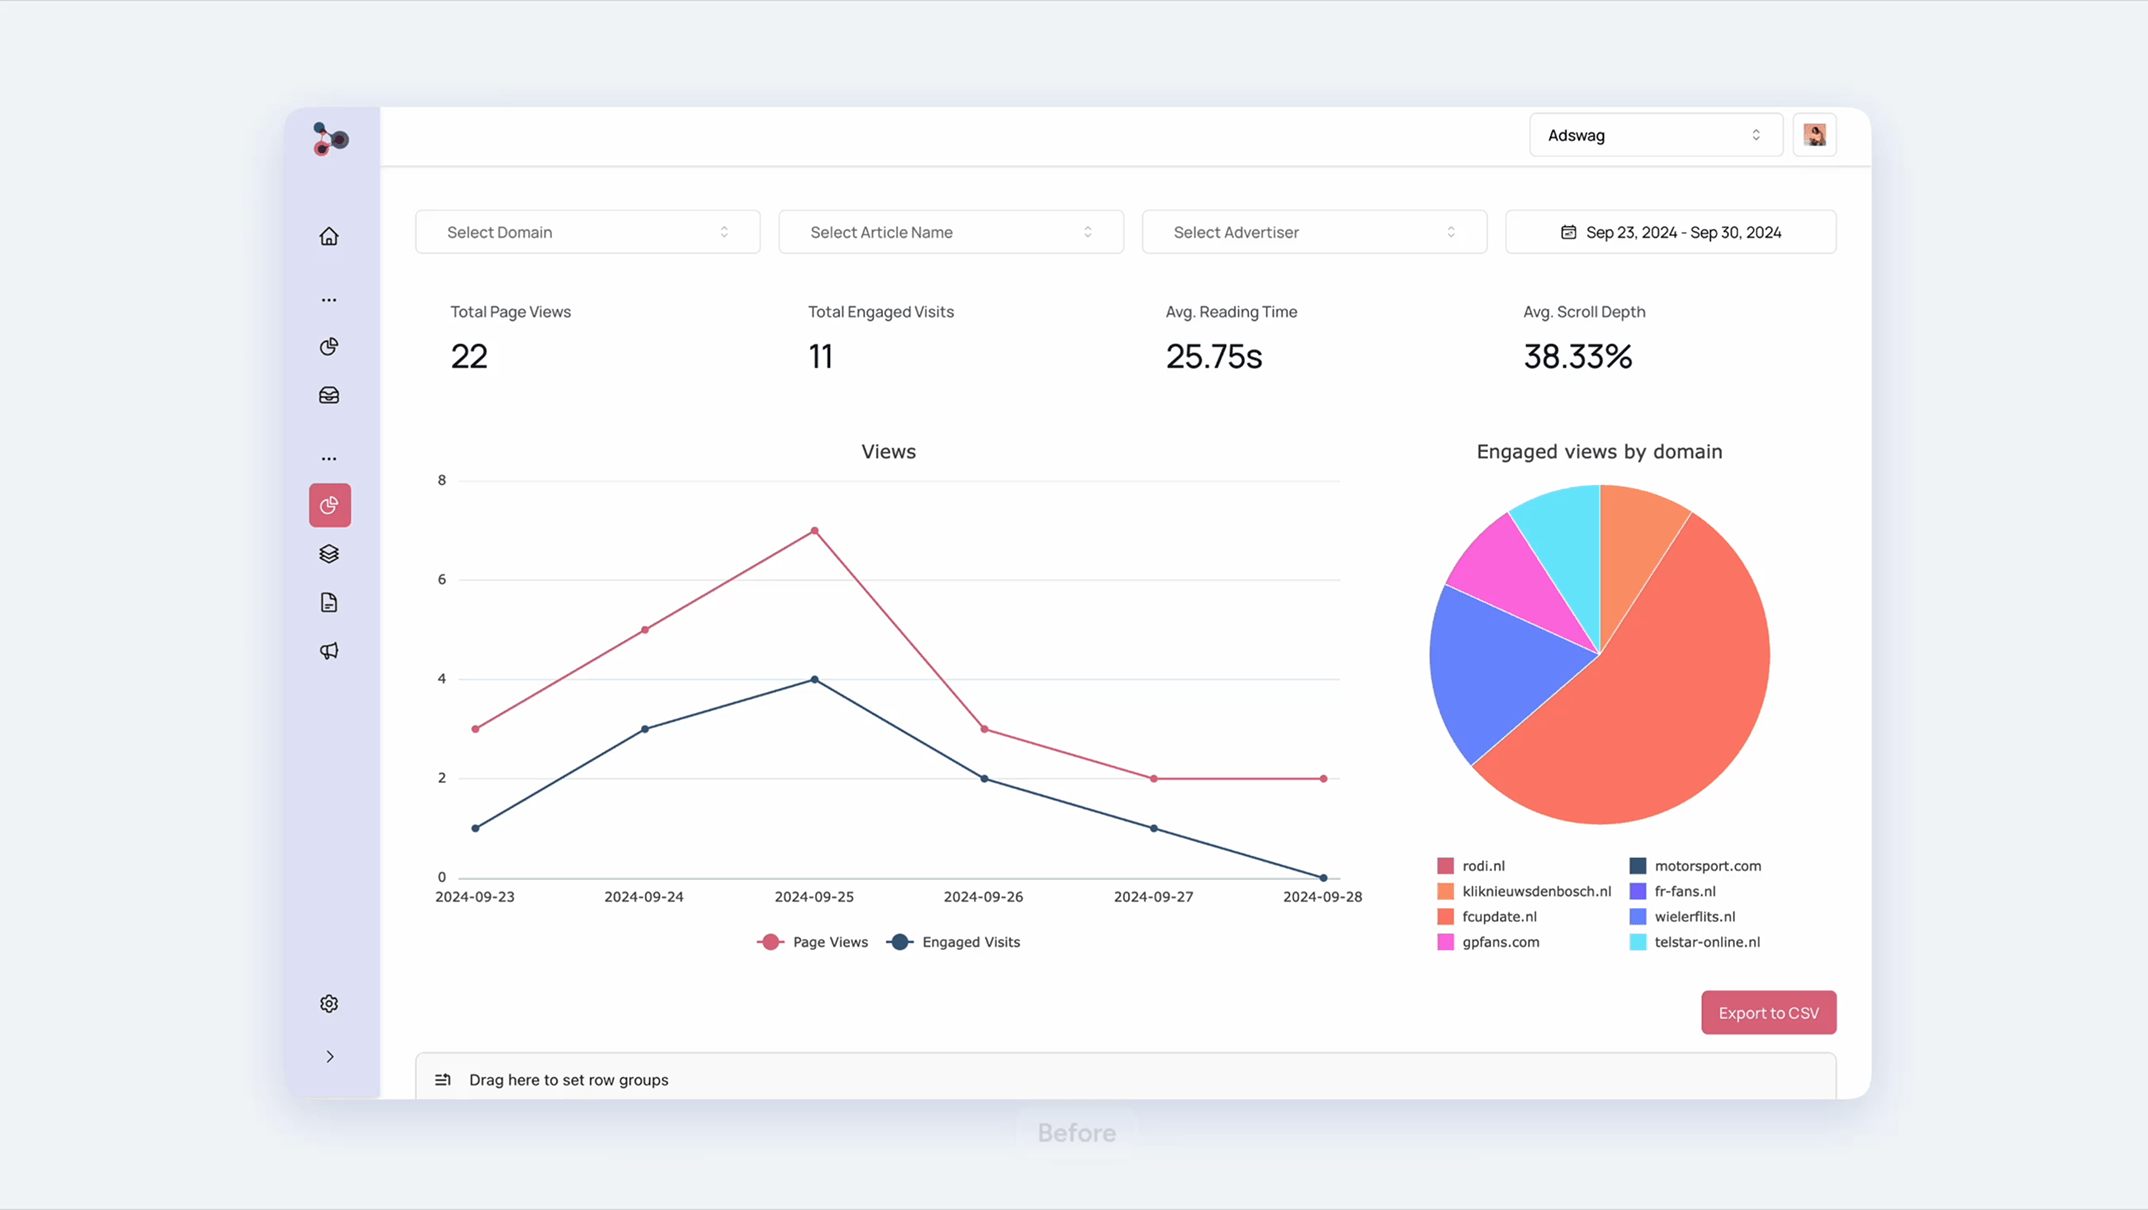Open the Select Domain dropdown
Image resolution: width=2148 pixels, height=1210 pixels.
pos(588,232)
